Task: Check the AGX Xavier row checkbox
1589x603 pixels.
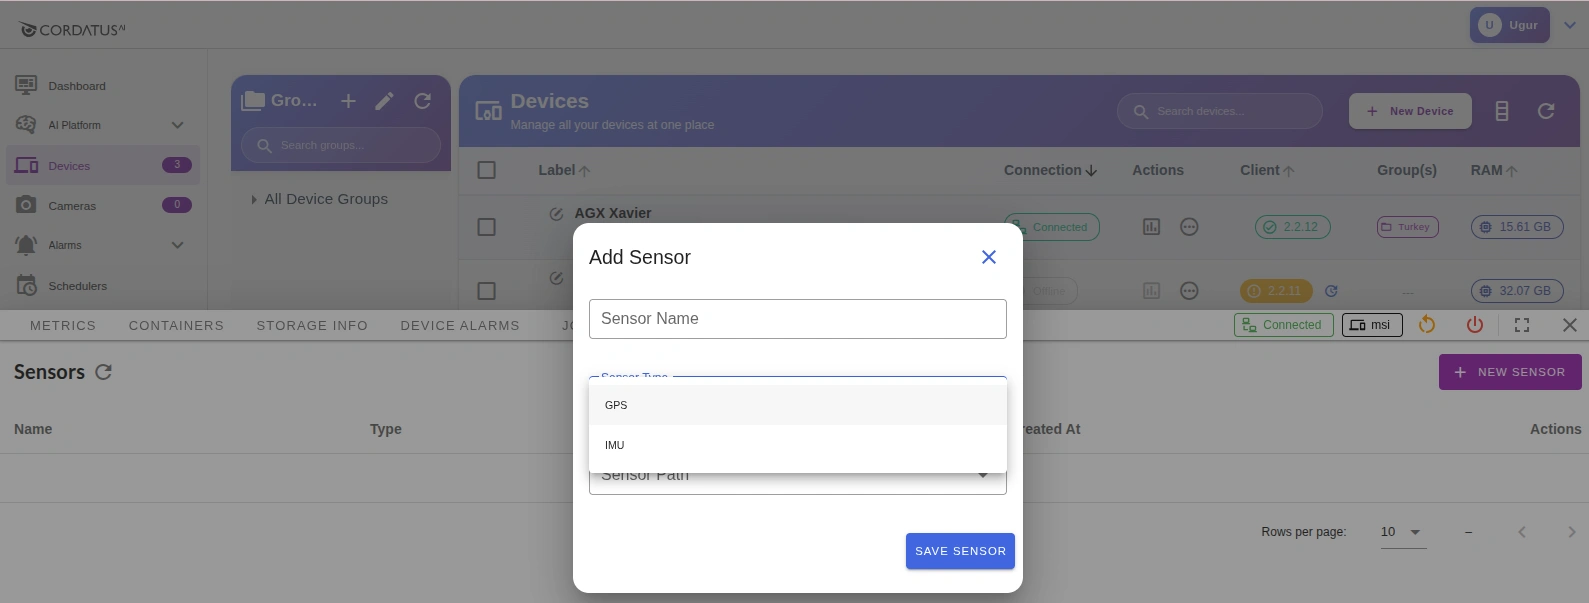Action: coord(487,227)
